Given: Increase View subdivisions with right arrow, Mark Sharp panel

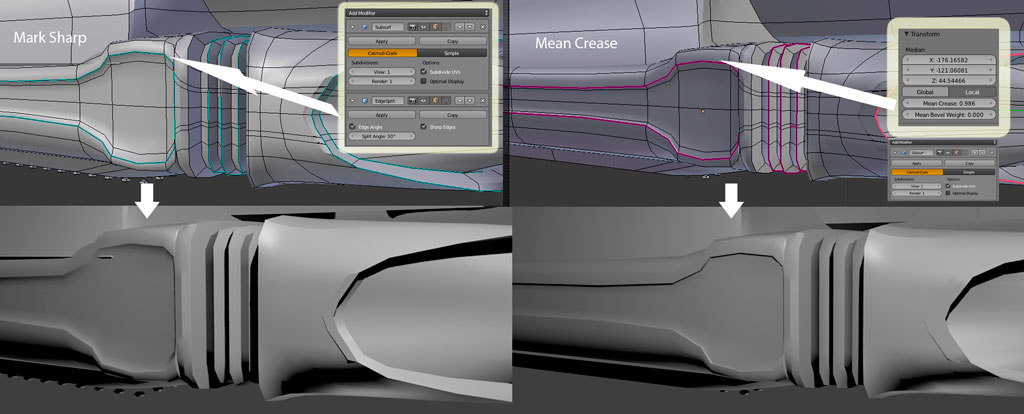Looking at the screenshot, I should [411, 72].
